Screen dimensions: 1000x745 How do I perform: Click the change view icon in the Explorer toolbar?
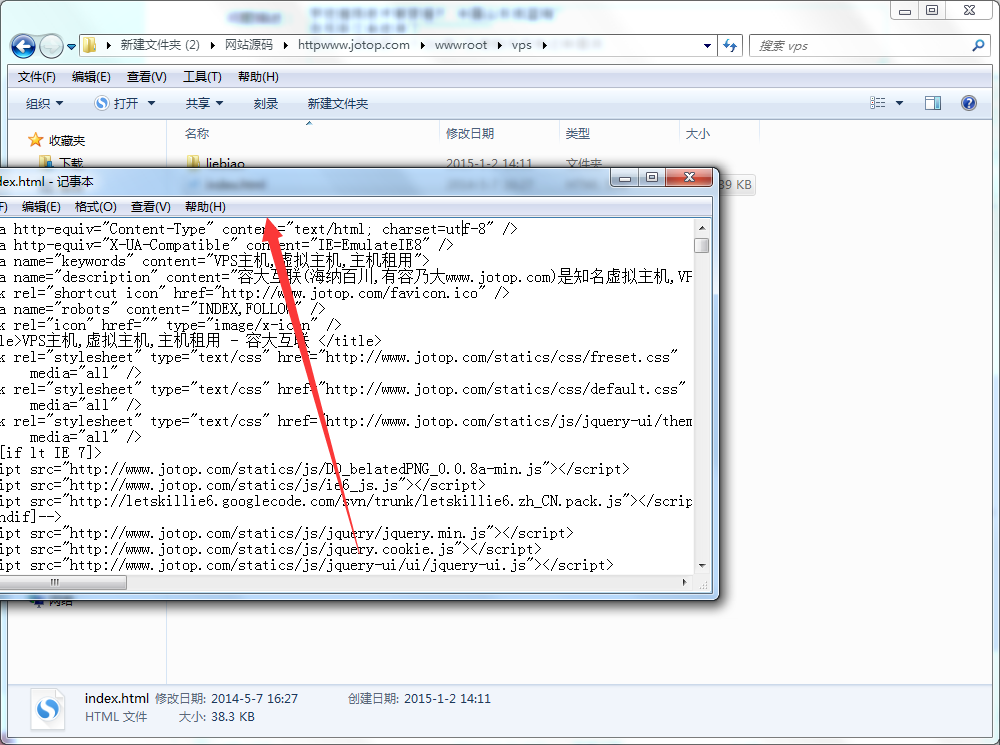click(x=878, y=103)
